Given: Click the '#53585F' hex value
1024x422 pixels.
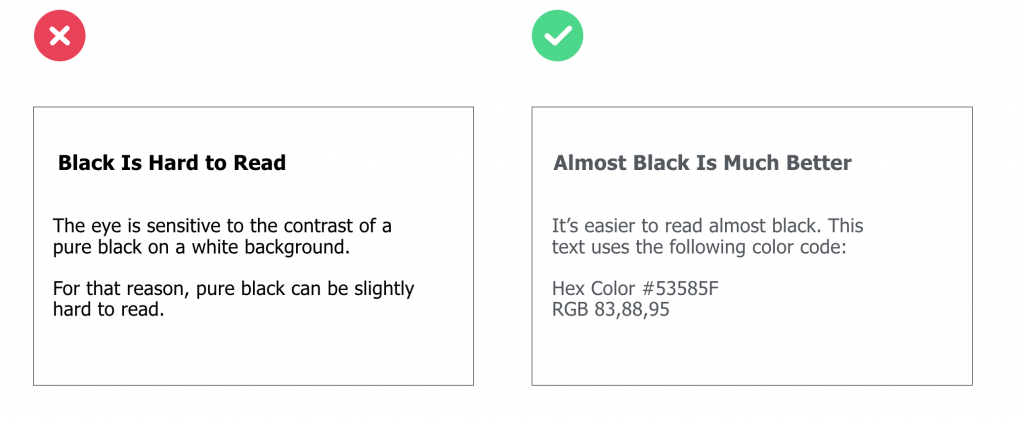Looking at the screenshot, I should [x=679, y=288].
